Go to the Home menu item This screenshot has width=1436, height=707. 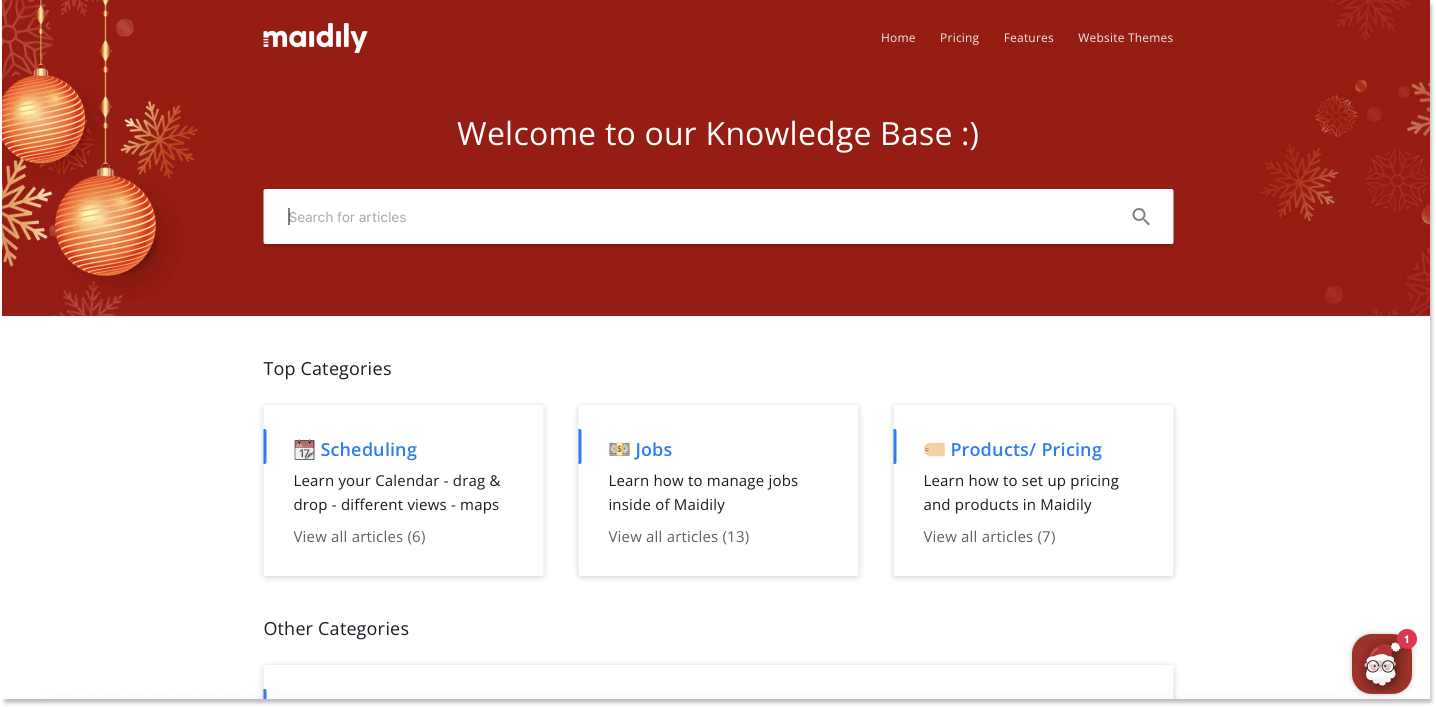898,38
